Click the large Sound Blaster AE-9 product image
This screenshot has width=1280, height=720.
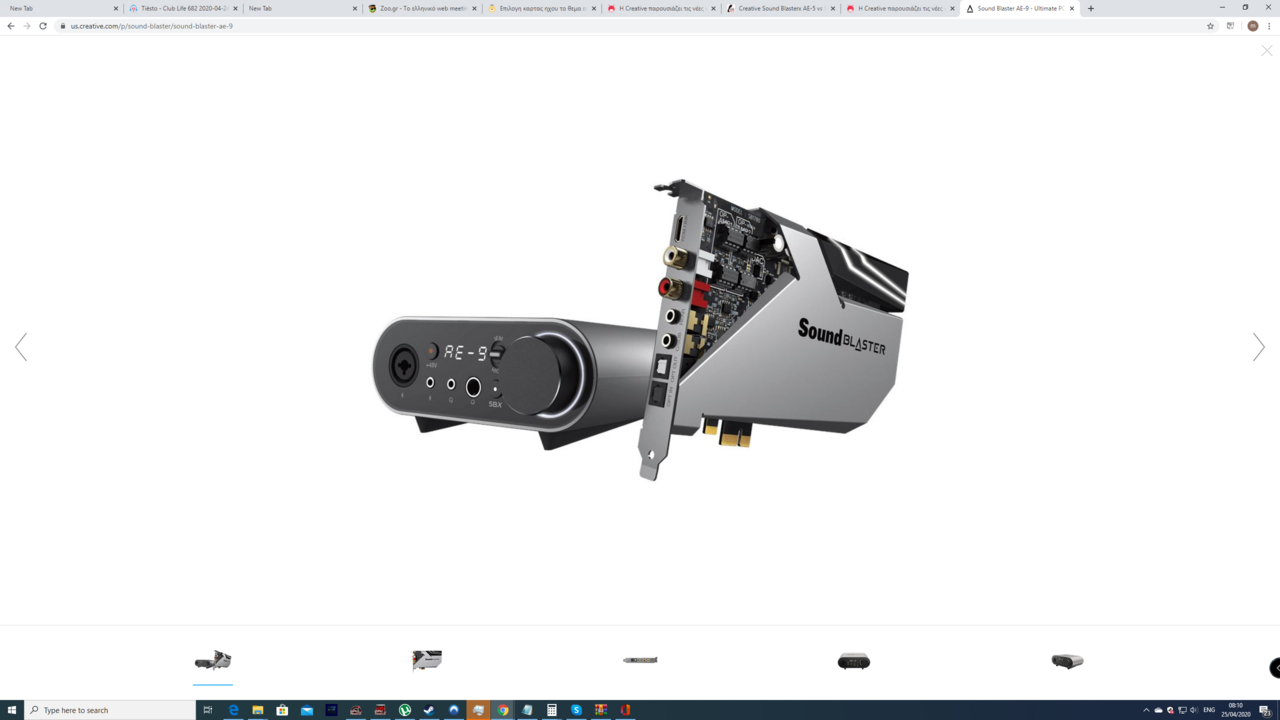[x=640, y=330]
